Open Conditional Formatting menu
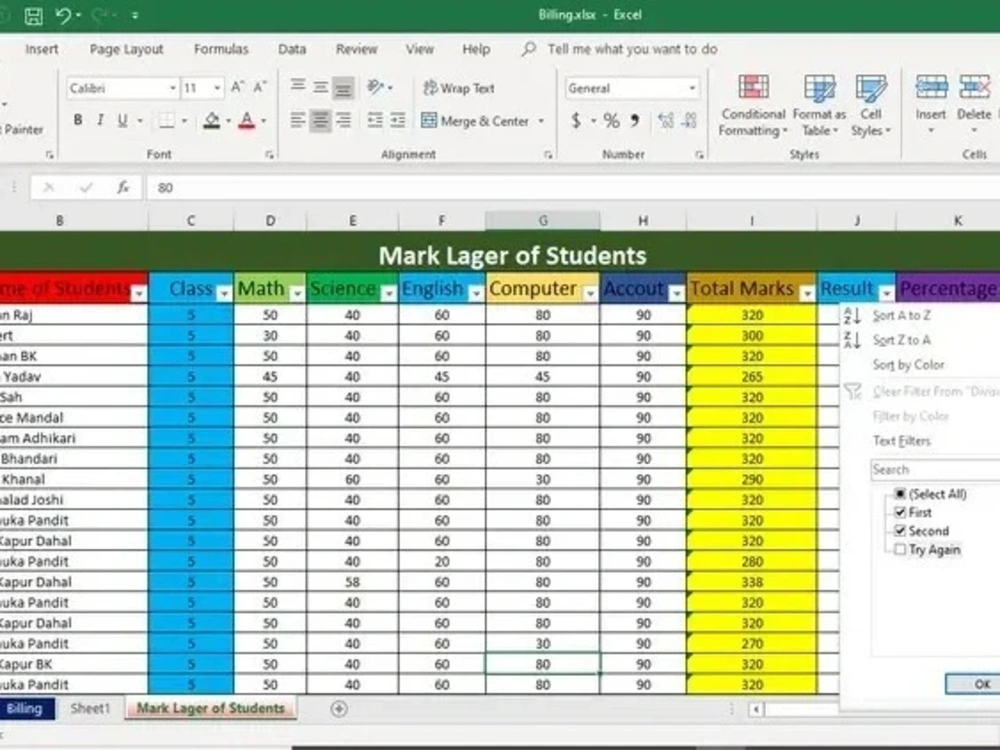The image size is (1000, 750). click(753, 105)
